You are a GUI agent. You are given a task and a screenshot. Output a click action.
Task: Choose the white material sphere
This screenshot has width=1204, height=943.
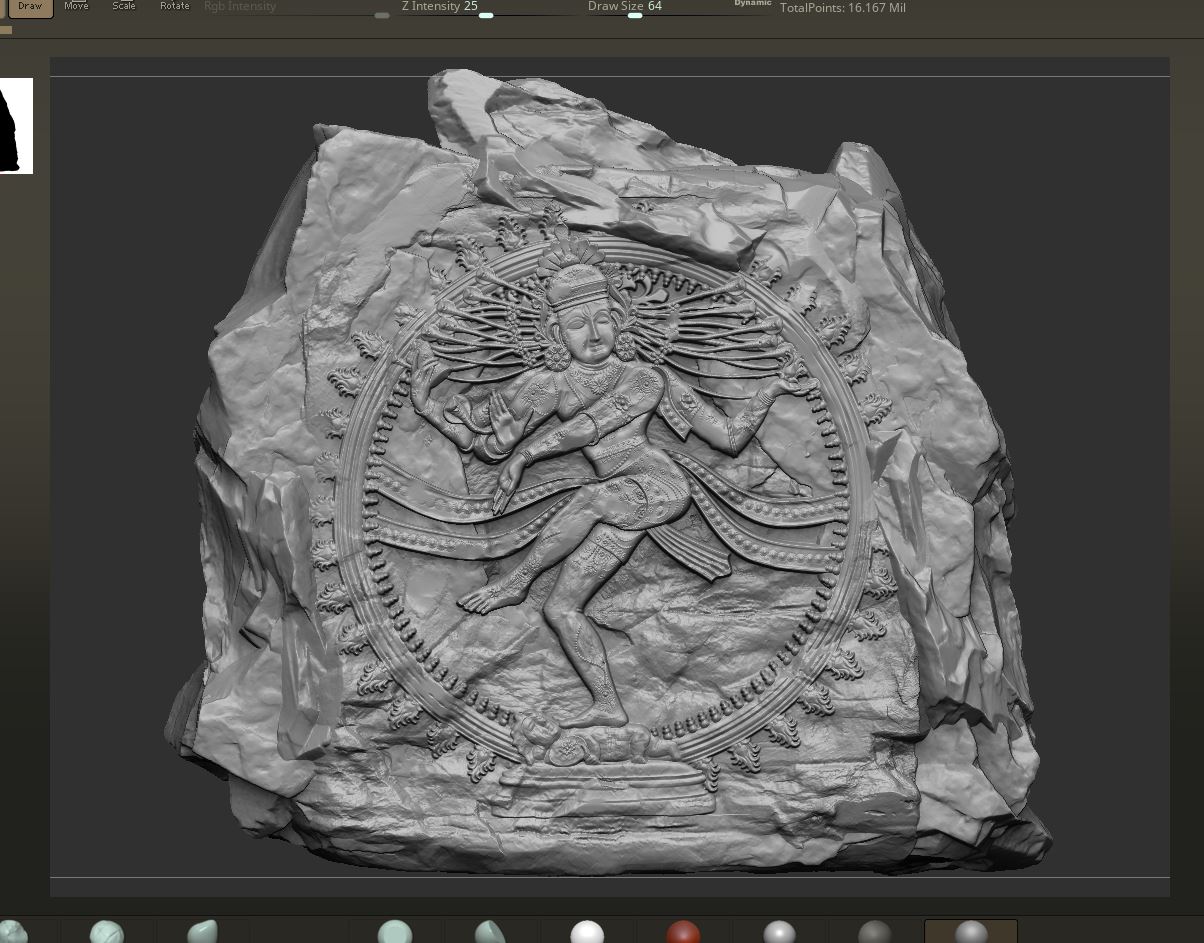point(587,932)
